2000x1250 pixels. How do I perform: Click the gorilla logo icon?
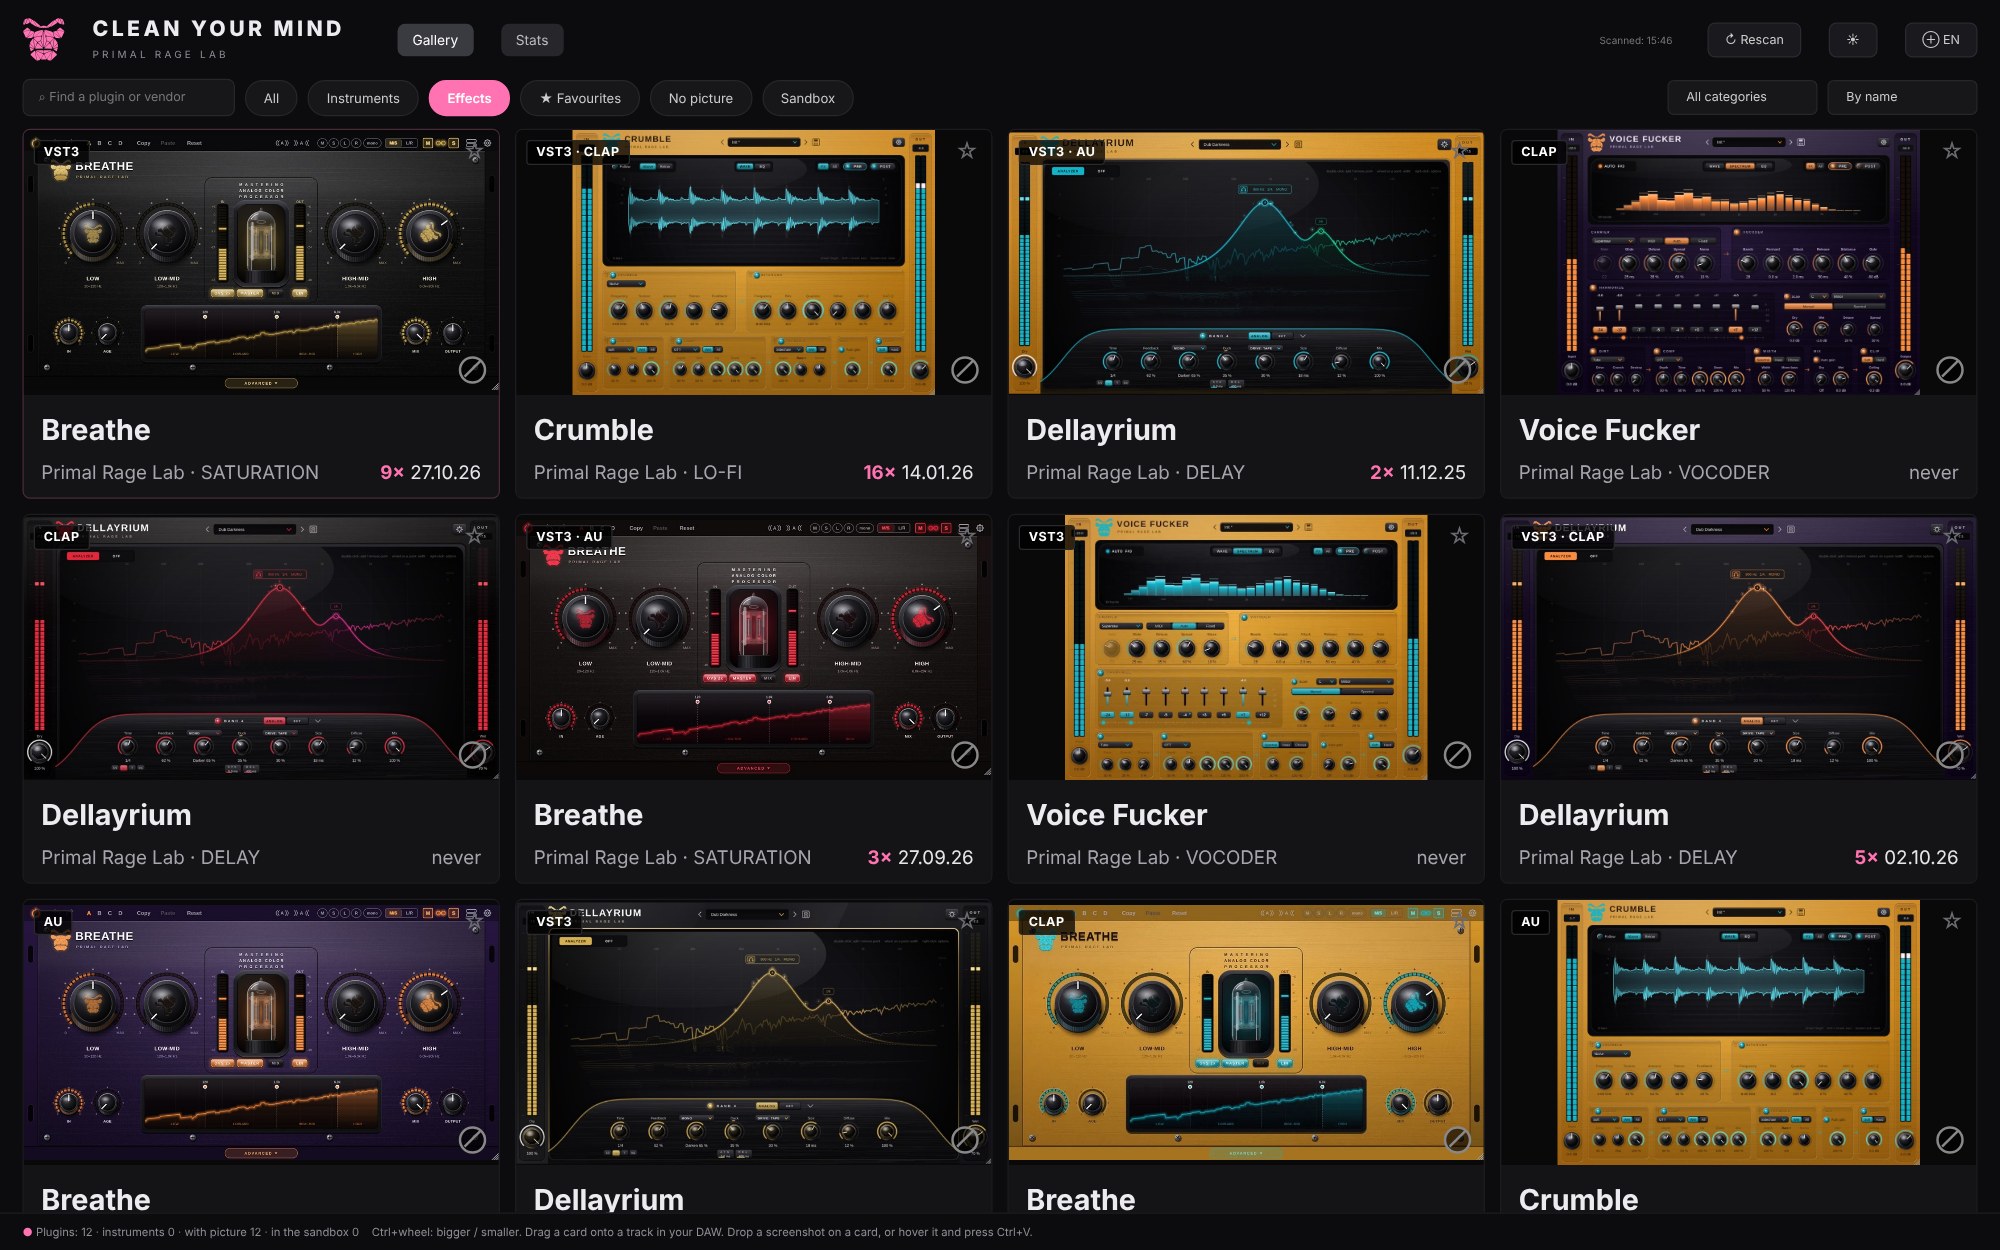(44, 40)
